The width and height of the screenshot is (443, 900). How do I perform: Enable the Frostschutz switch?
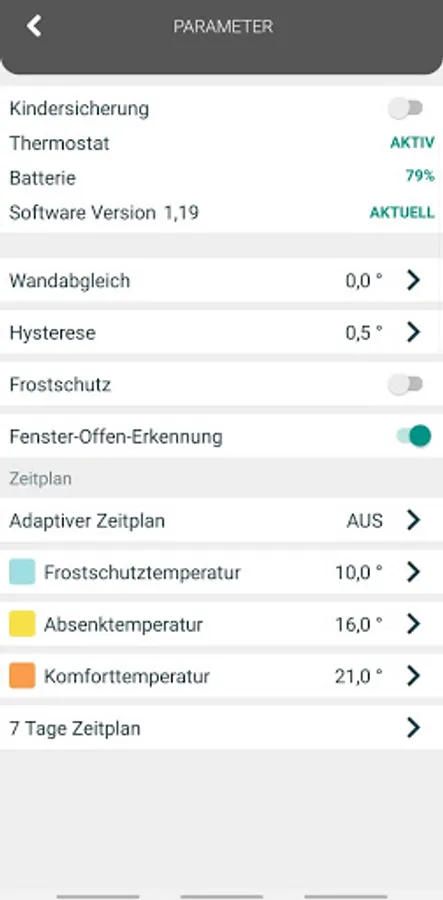click(406, 385)
